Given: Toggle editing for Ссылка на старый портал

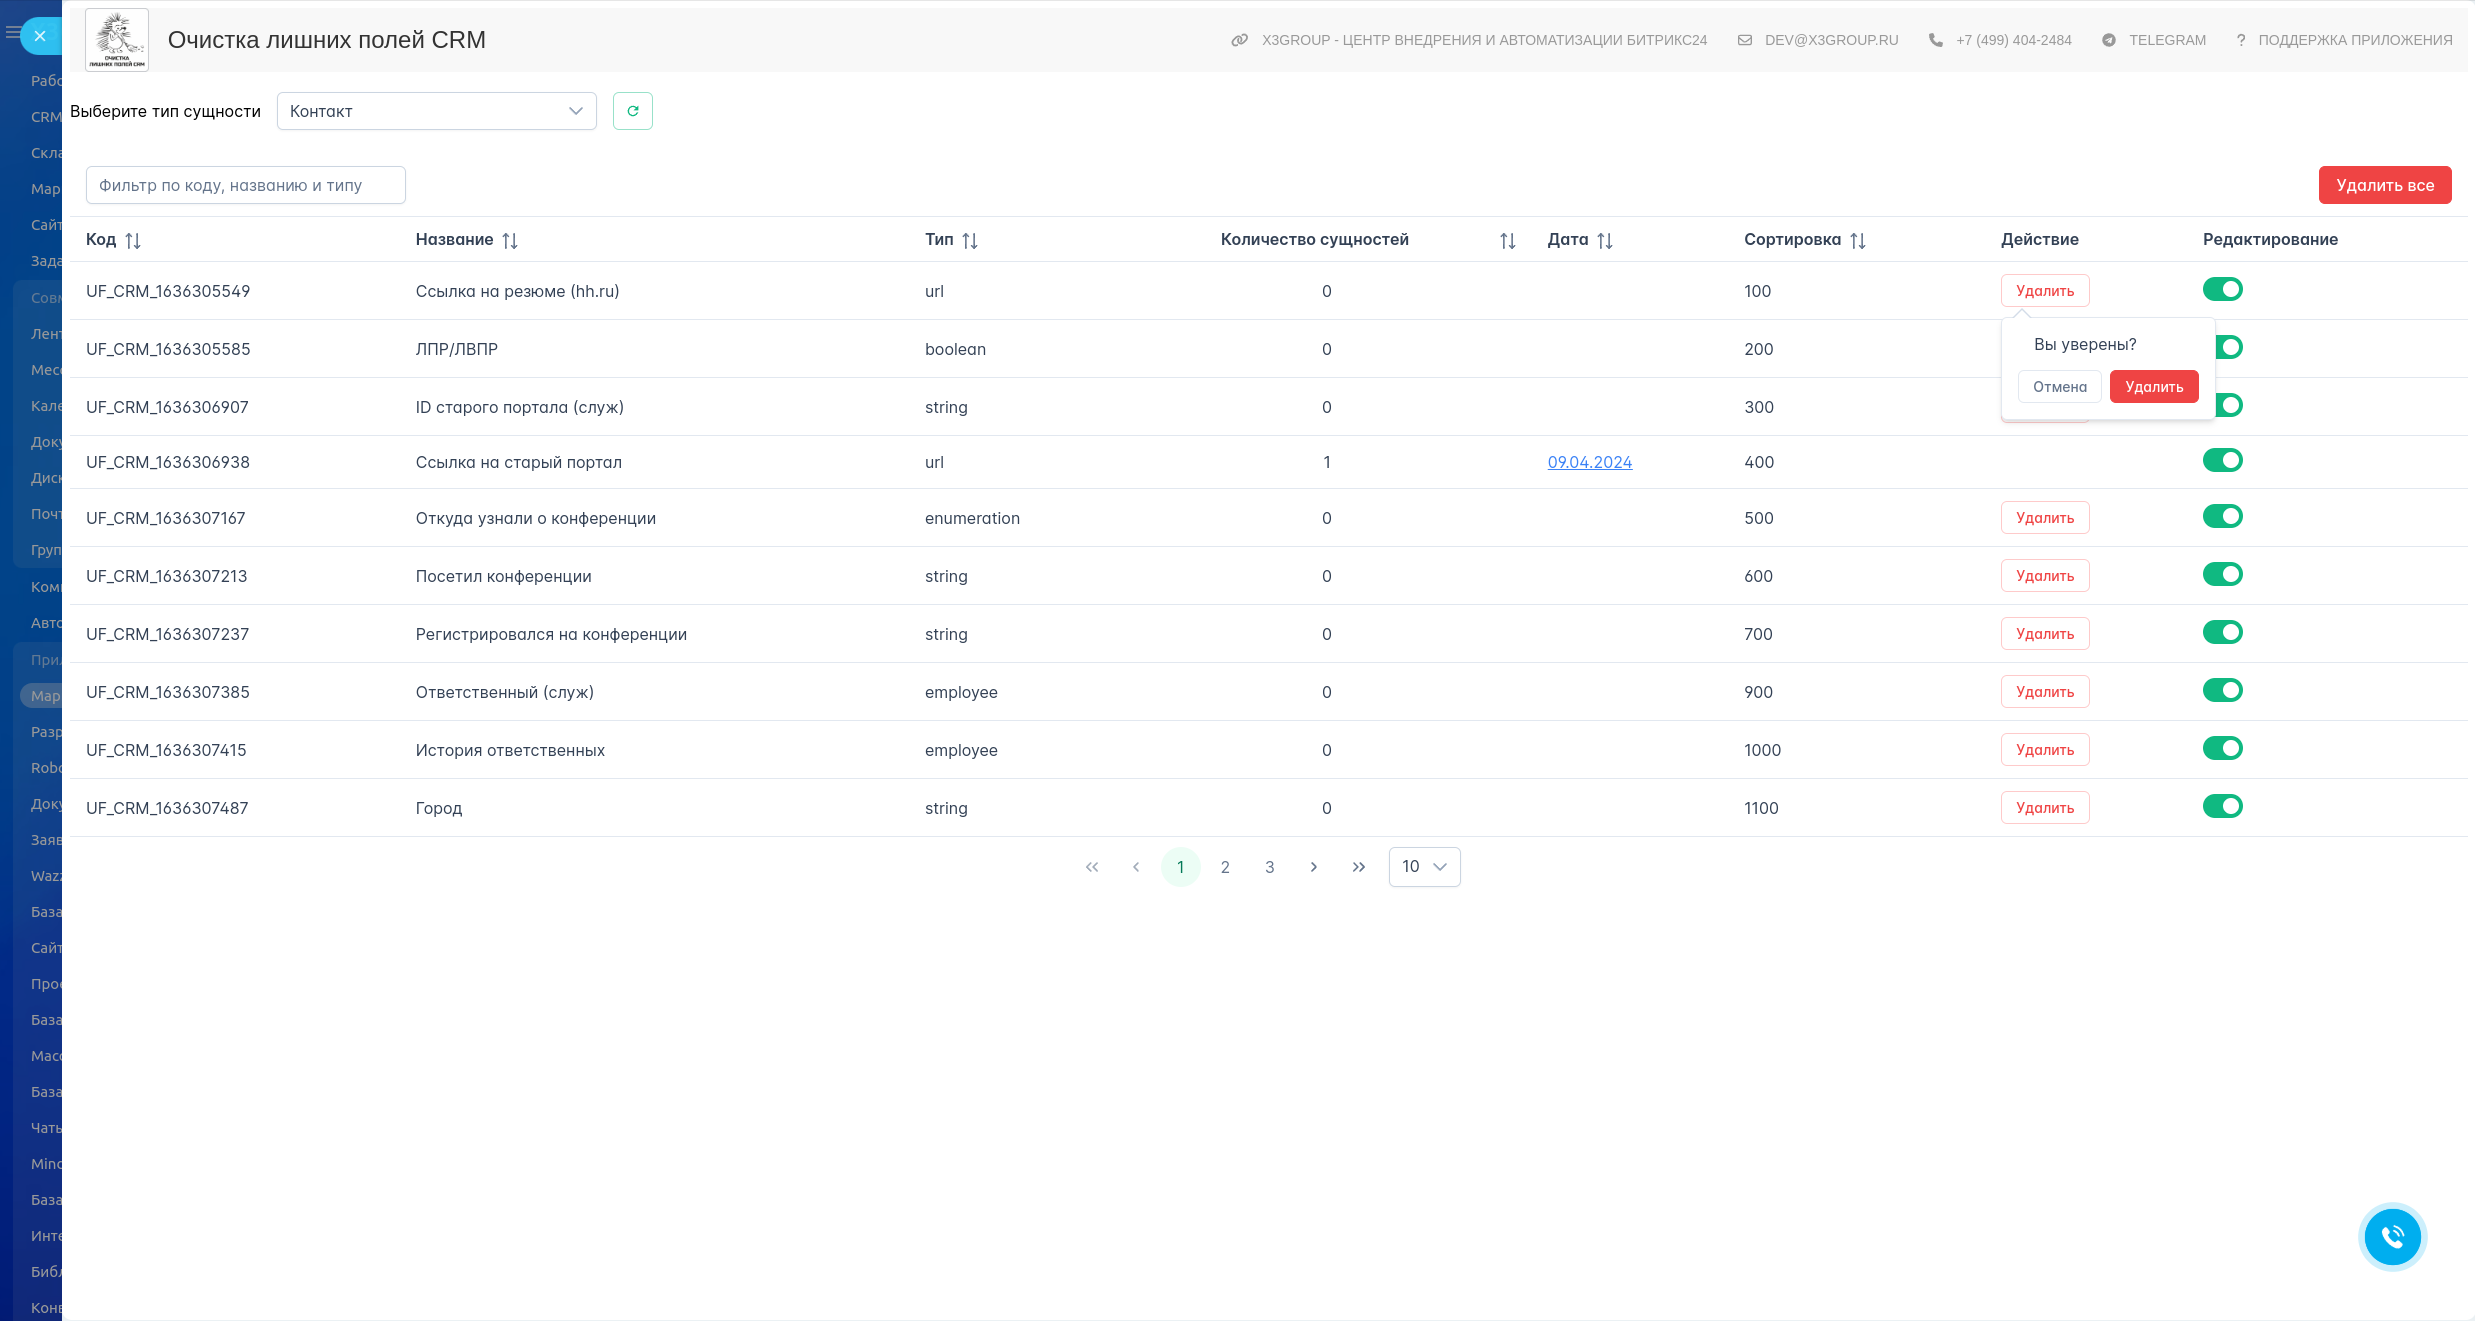Looking at the screenshot, I should (x=2222, y=461).
